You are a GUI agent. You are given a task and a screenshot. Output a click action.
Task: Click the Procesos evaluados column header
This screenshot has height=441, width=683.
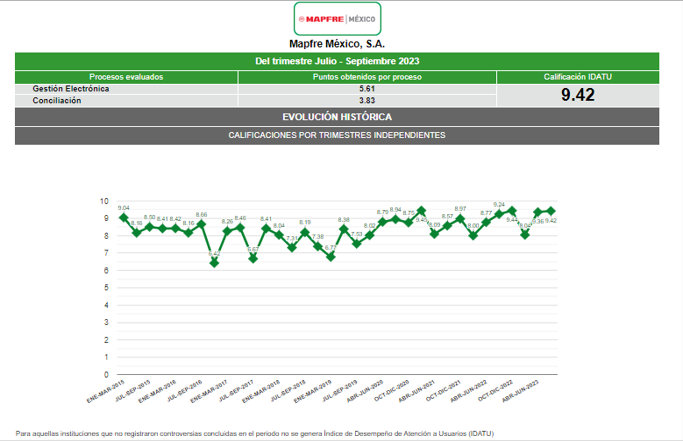click(126, 77)
